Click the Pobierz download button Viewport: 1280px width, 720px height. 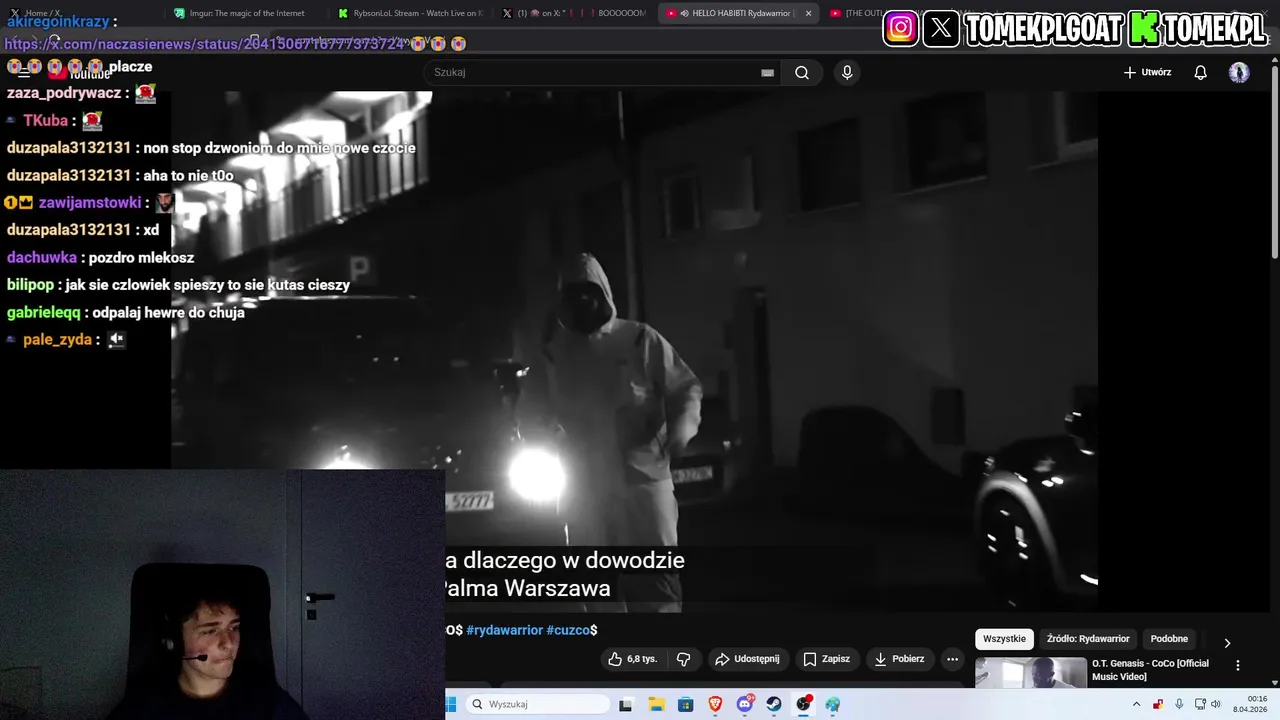point(900,659)
